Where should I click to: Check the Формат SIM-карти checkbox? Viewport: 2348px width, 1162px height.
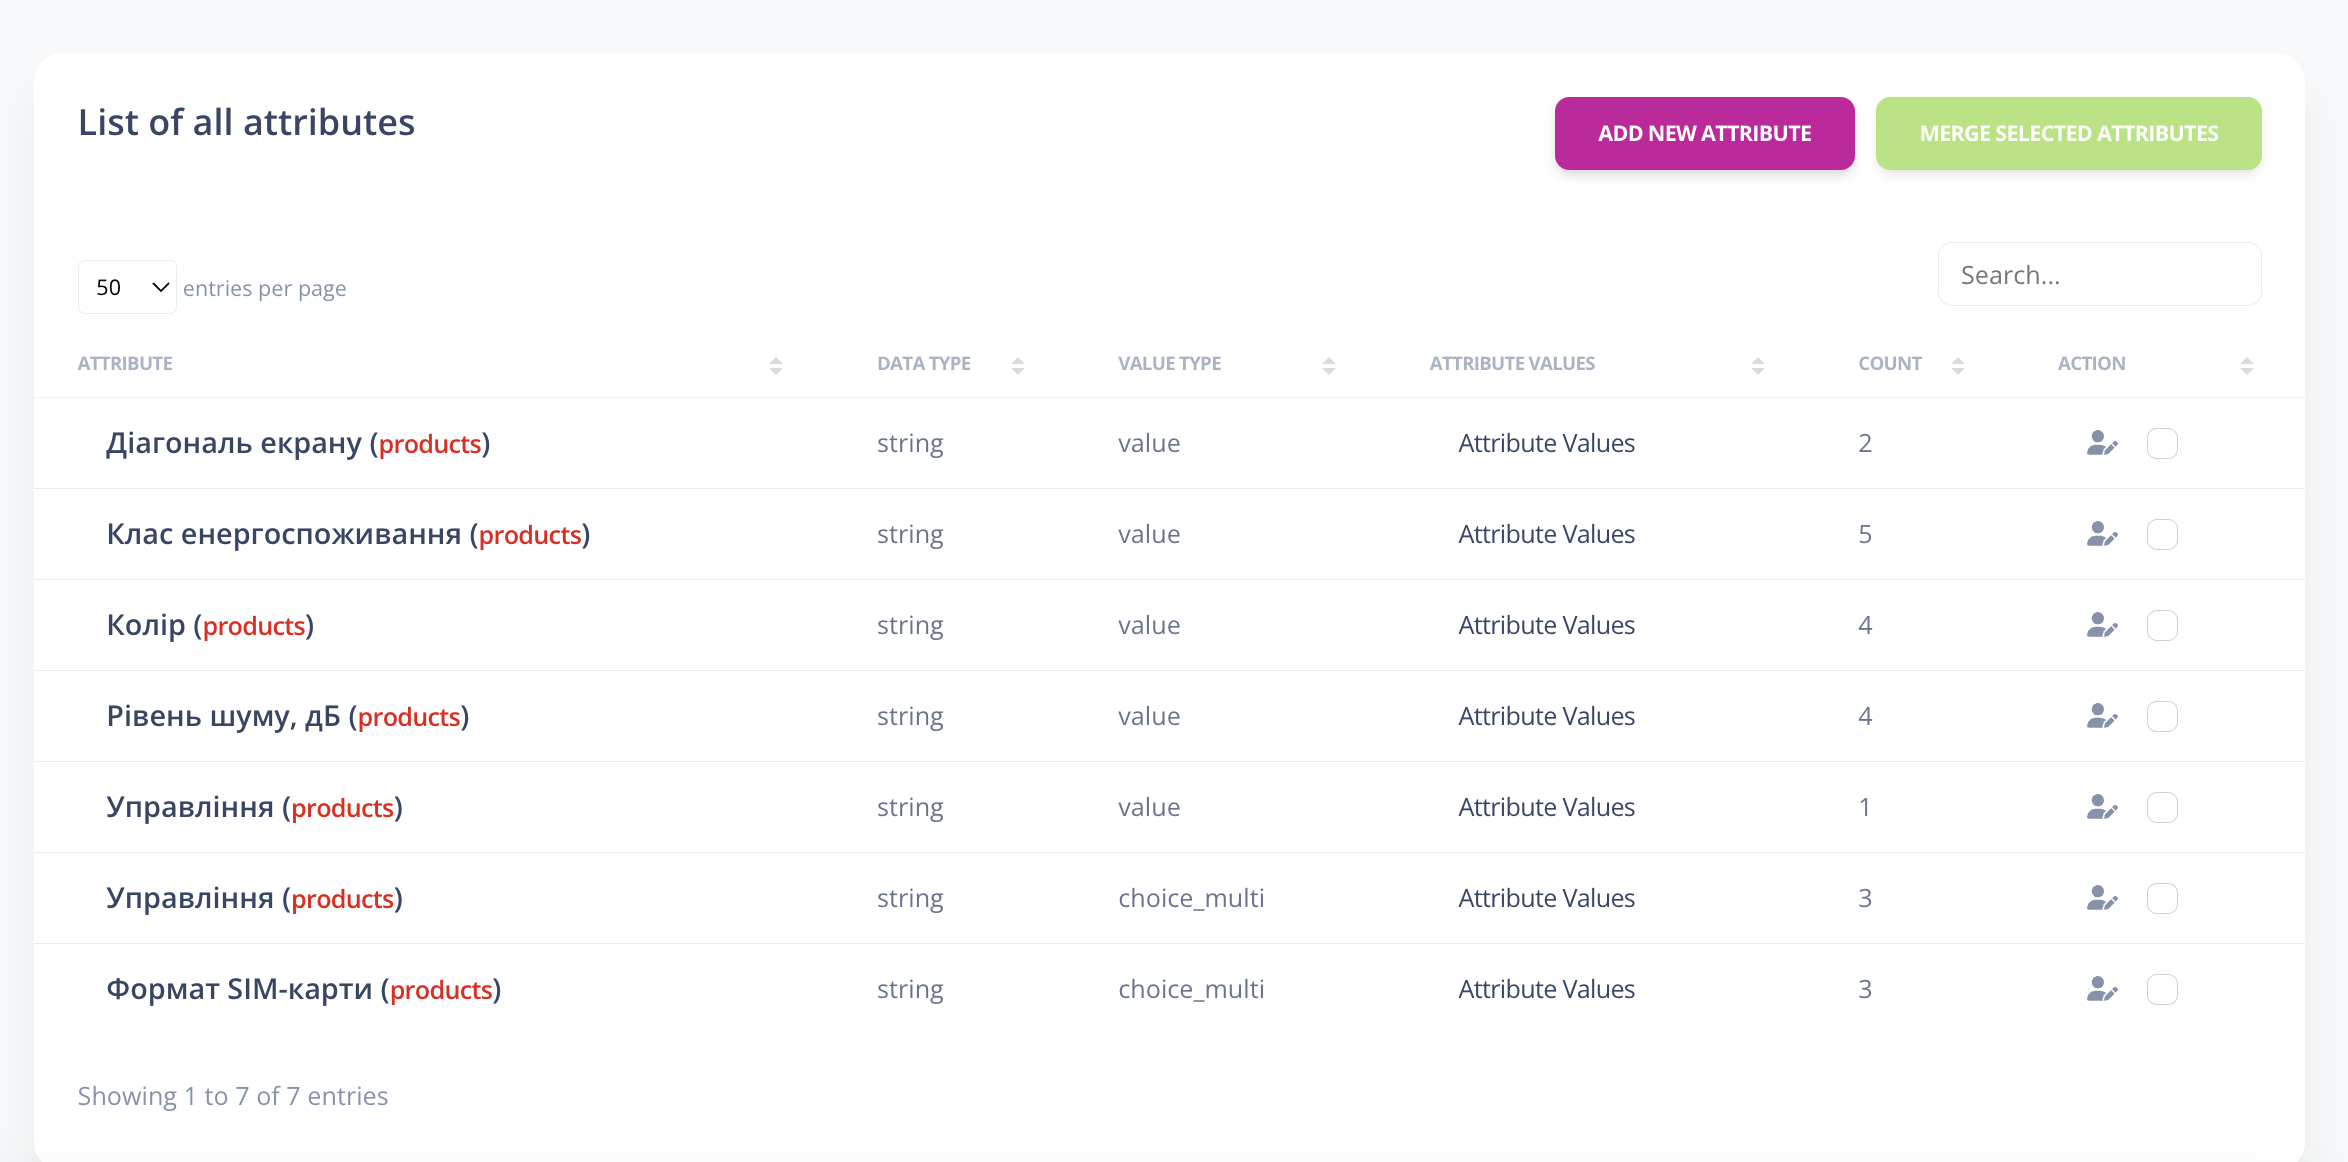(x=2162, y=989)
